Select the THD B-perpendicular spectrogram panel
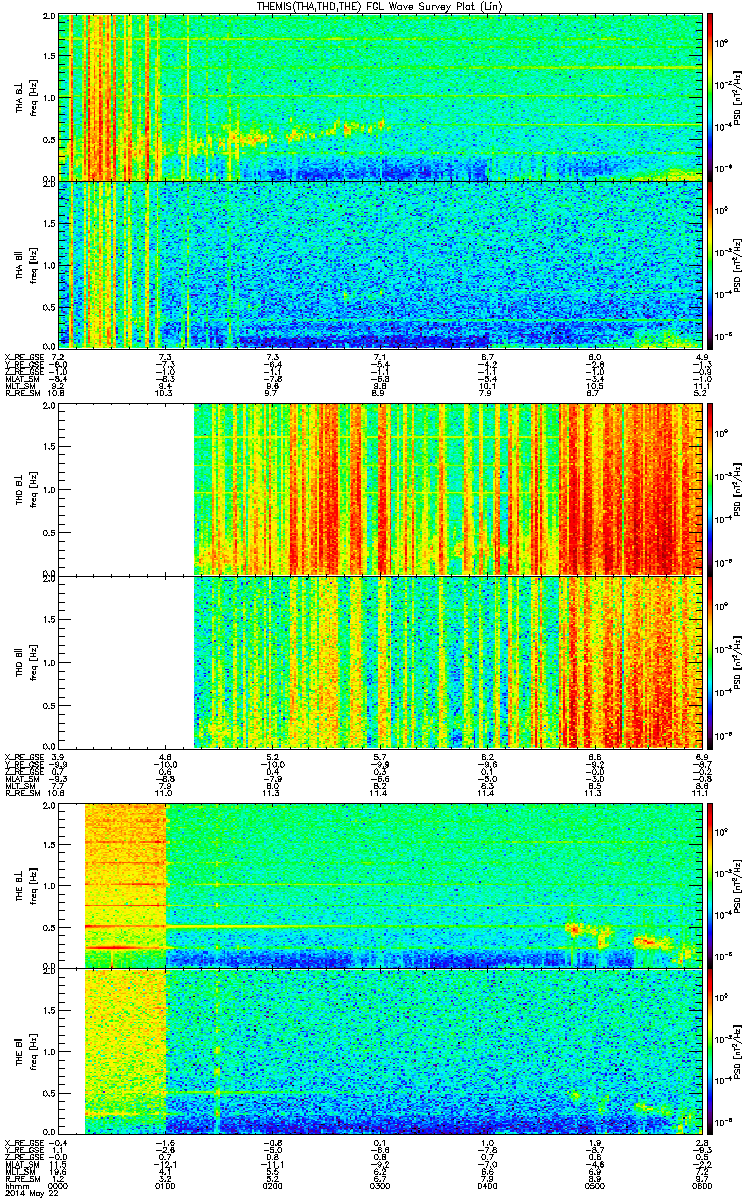 (x=381, y=491)
